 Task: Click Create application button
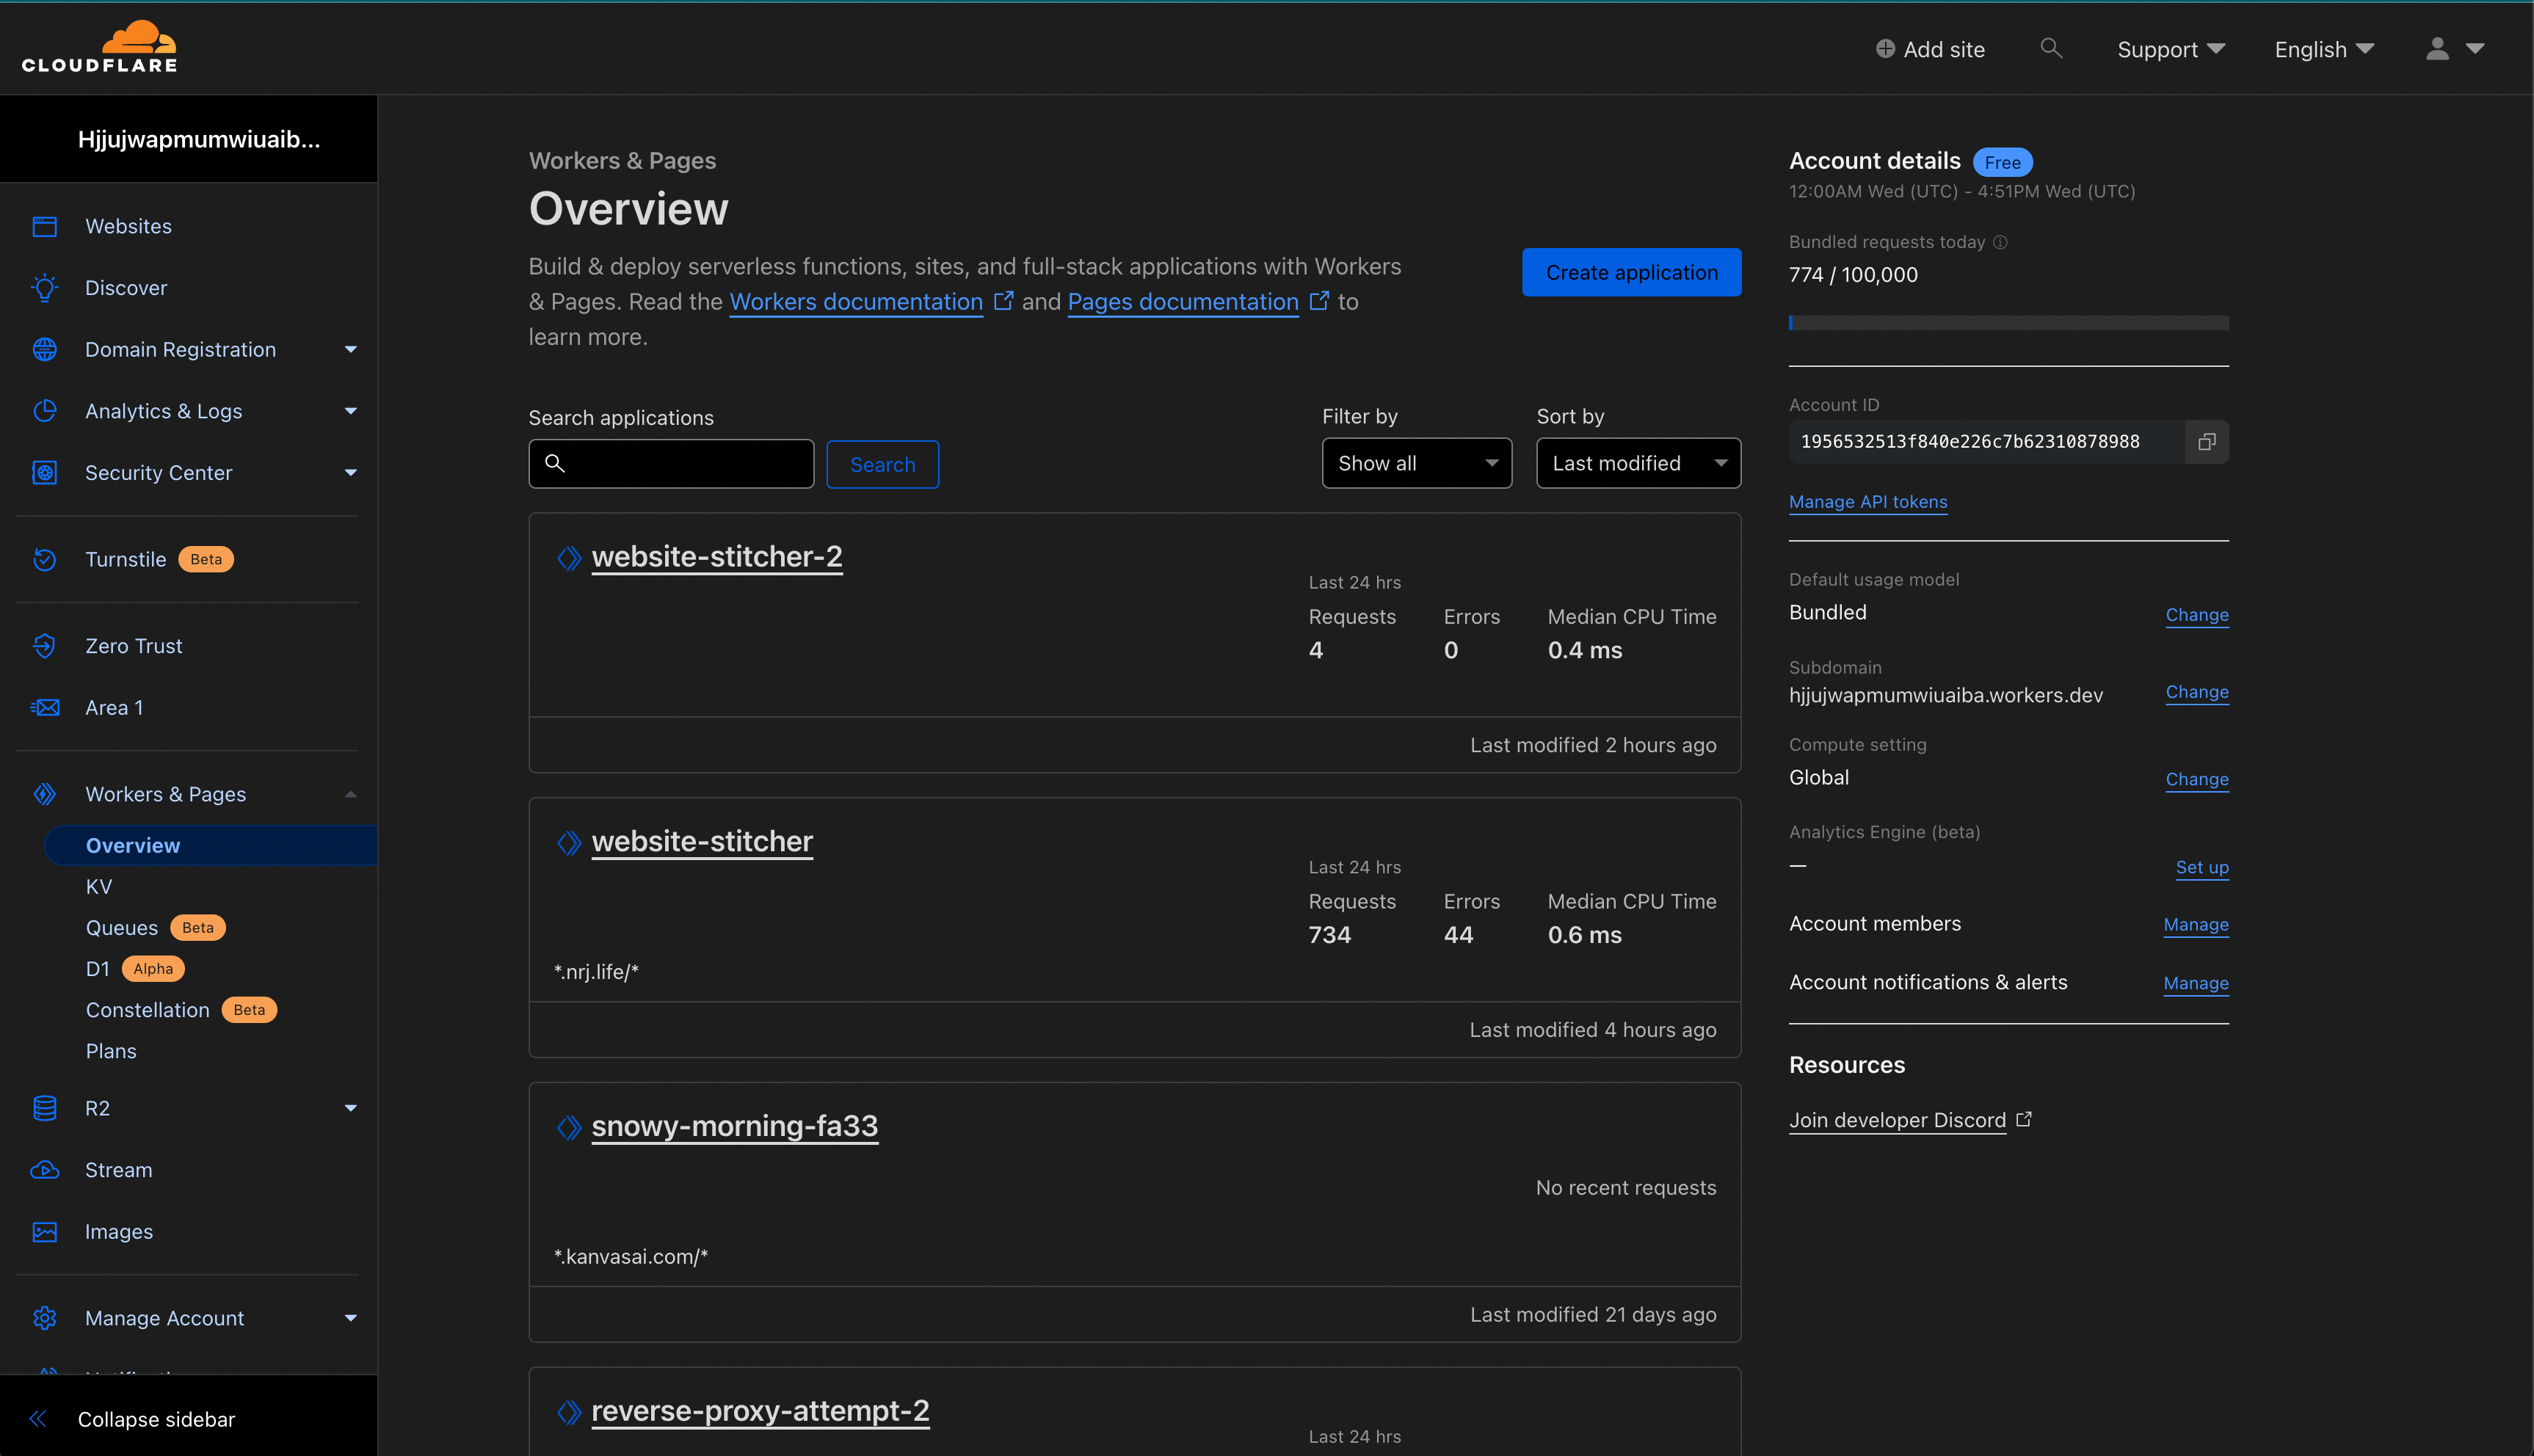[x=1630, y=272]
